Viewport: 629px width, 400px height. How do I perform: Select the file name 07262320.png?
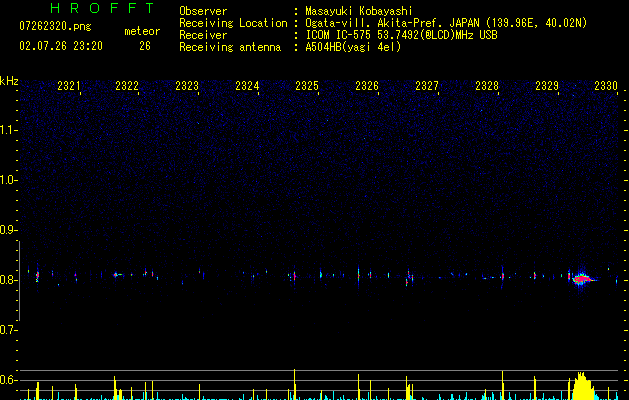click(55, 26)
